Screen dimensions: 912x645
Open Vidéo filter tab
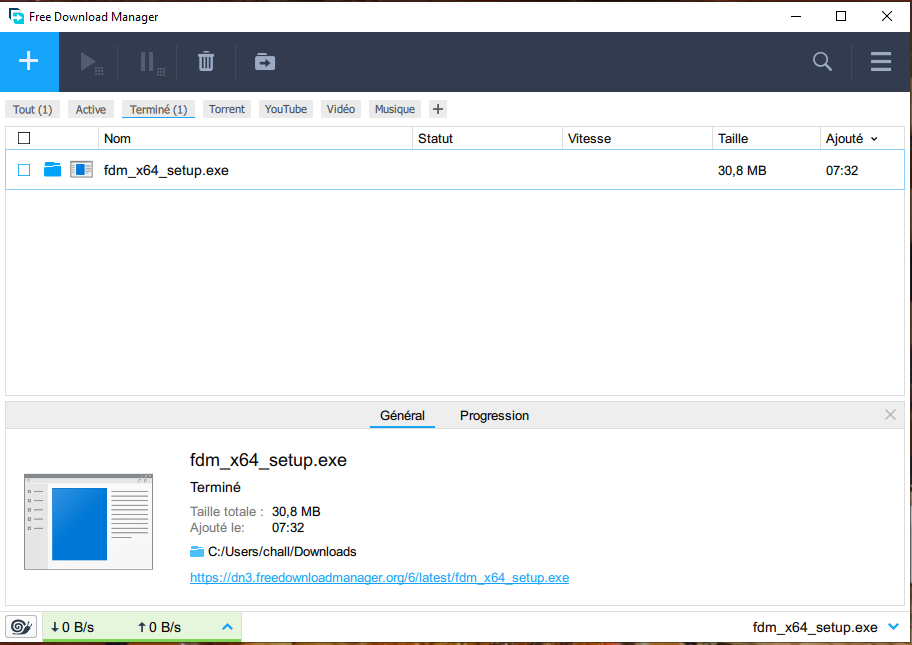[341, 109]
